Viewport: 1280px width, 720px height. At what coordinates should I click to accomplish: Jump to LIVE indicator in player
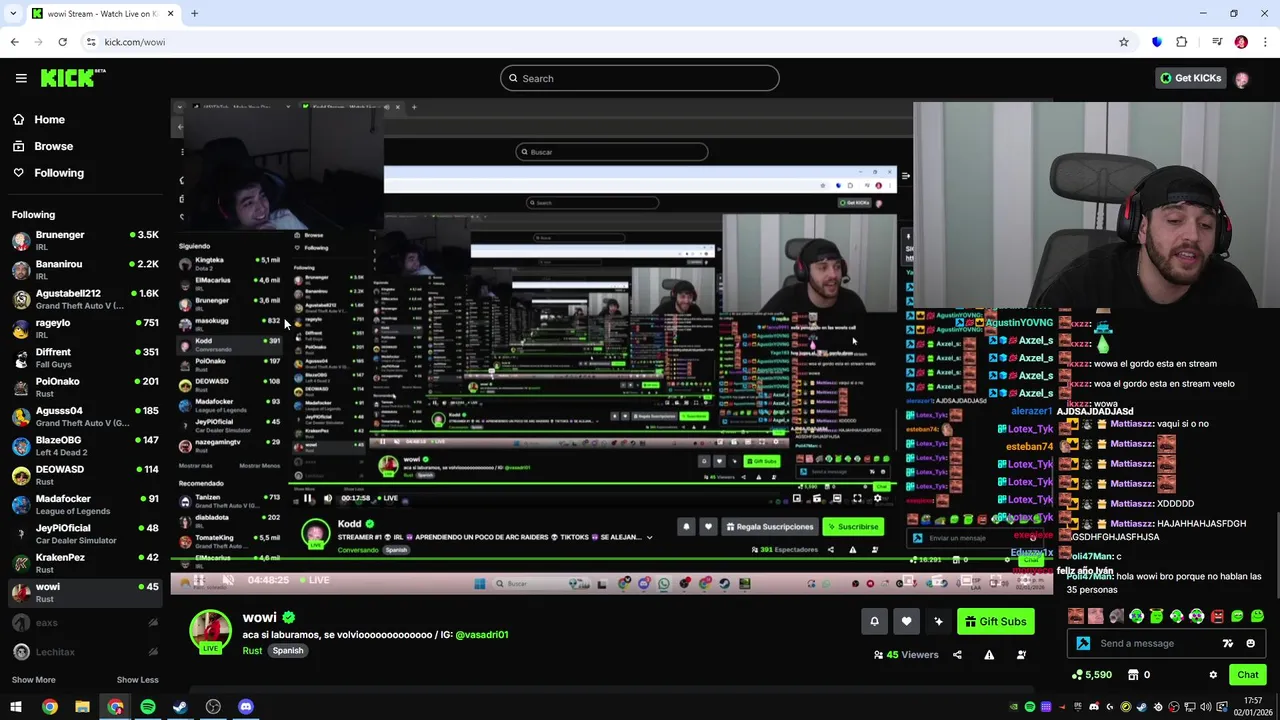315,580
